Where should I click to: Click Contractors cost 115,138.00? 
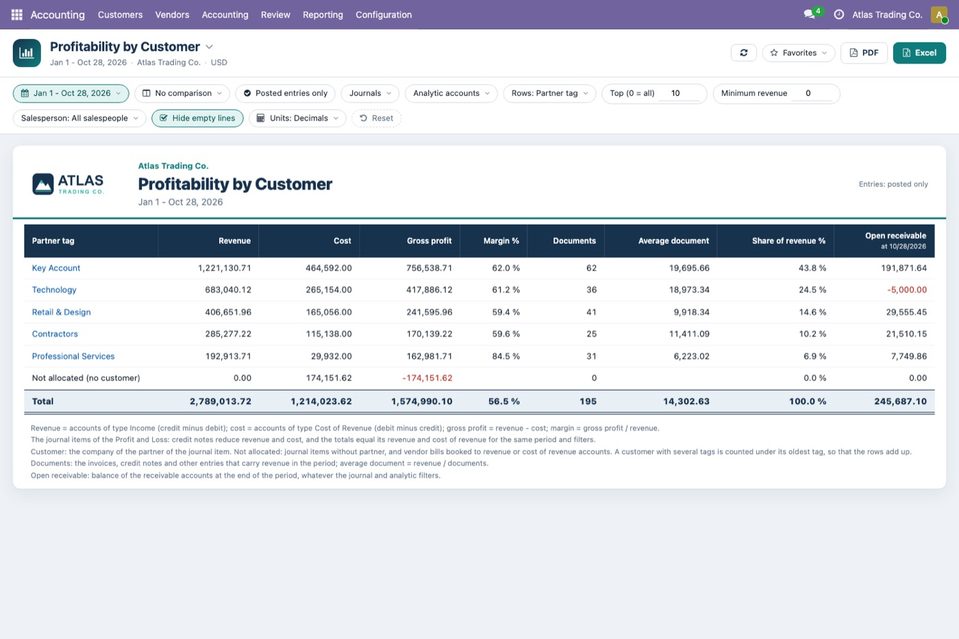(x=328, y=334)
